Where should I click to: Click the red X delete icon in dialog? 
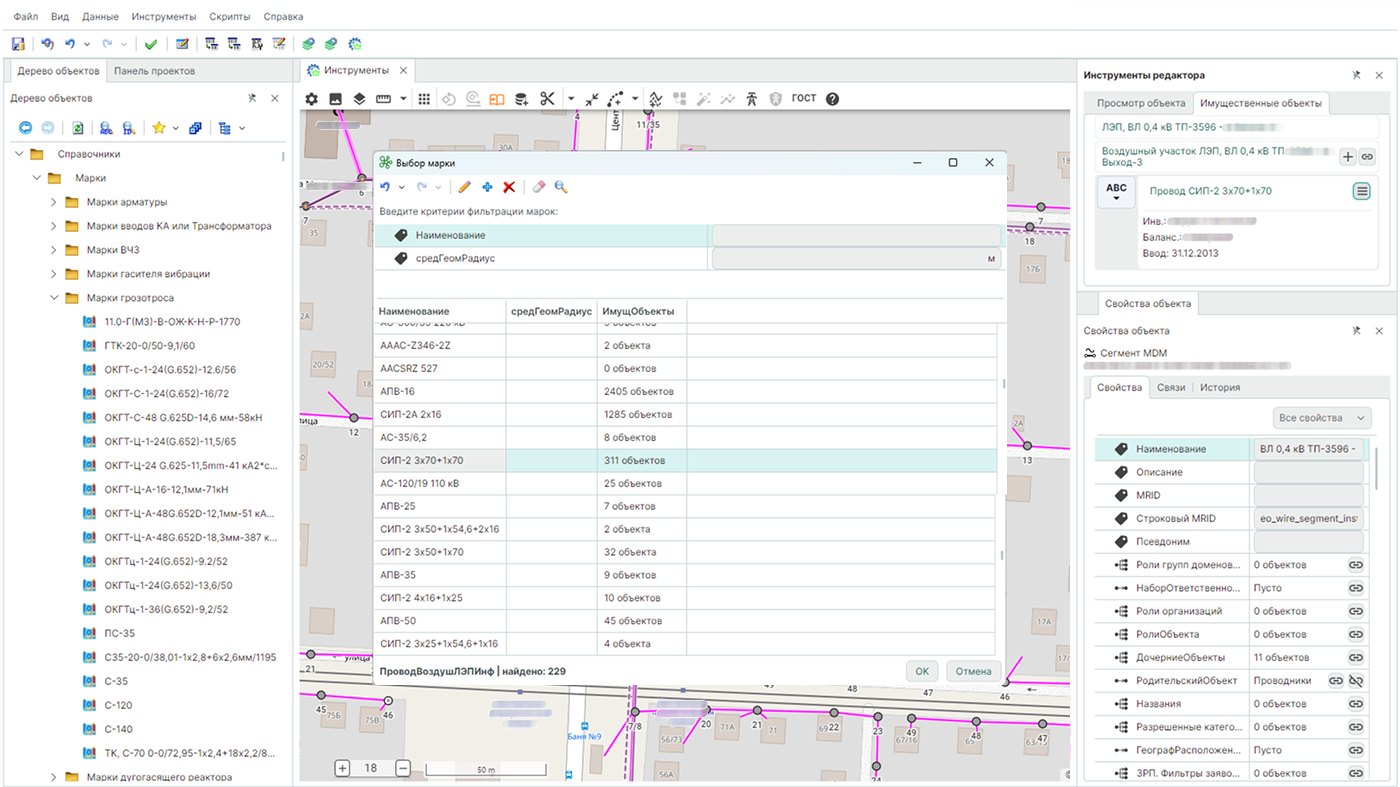[509, 187]
